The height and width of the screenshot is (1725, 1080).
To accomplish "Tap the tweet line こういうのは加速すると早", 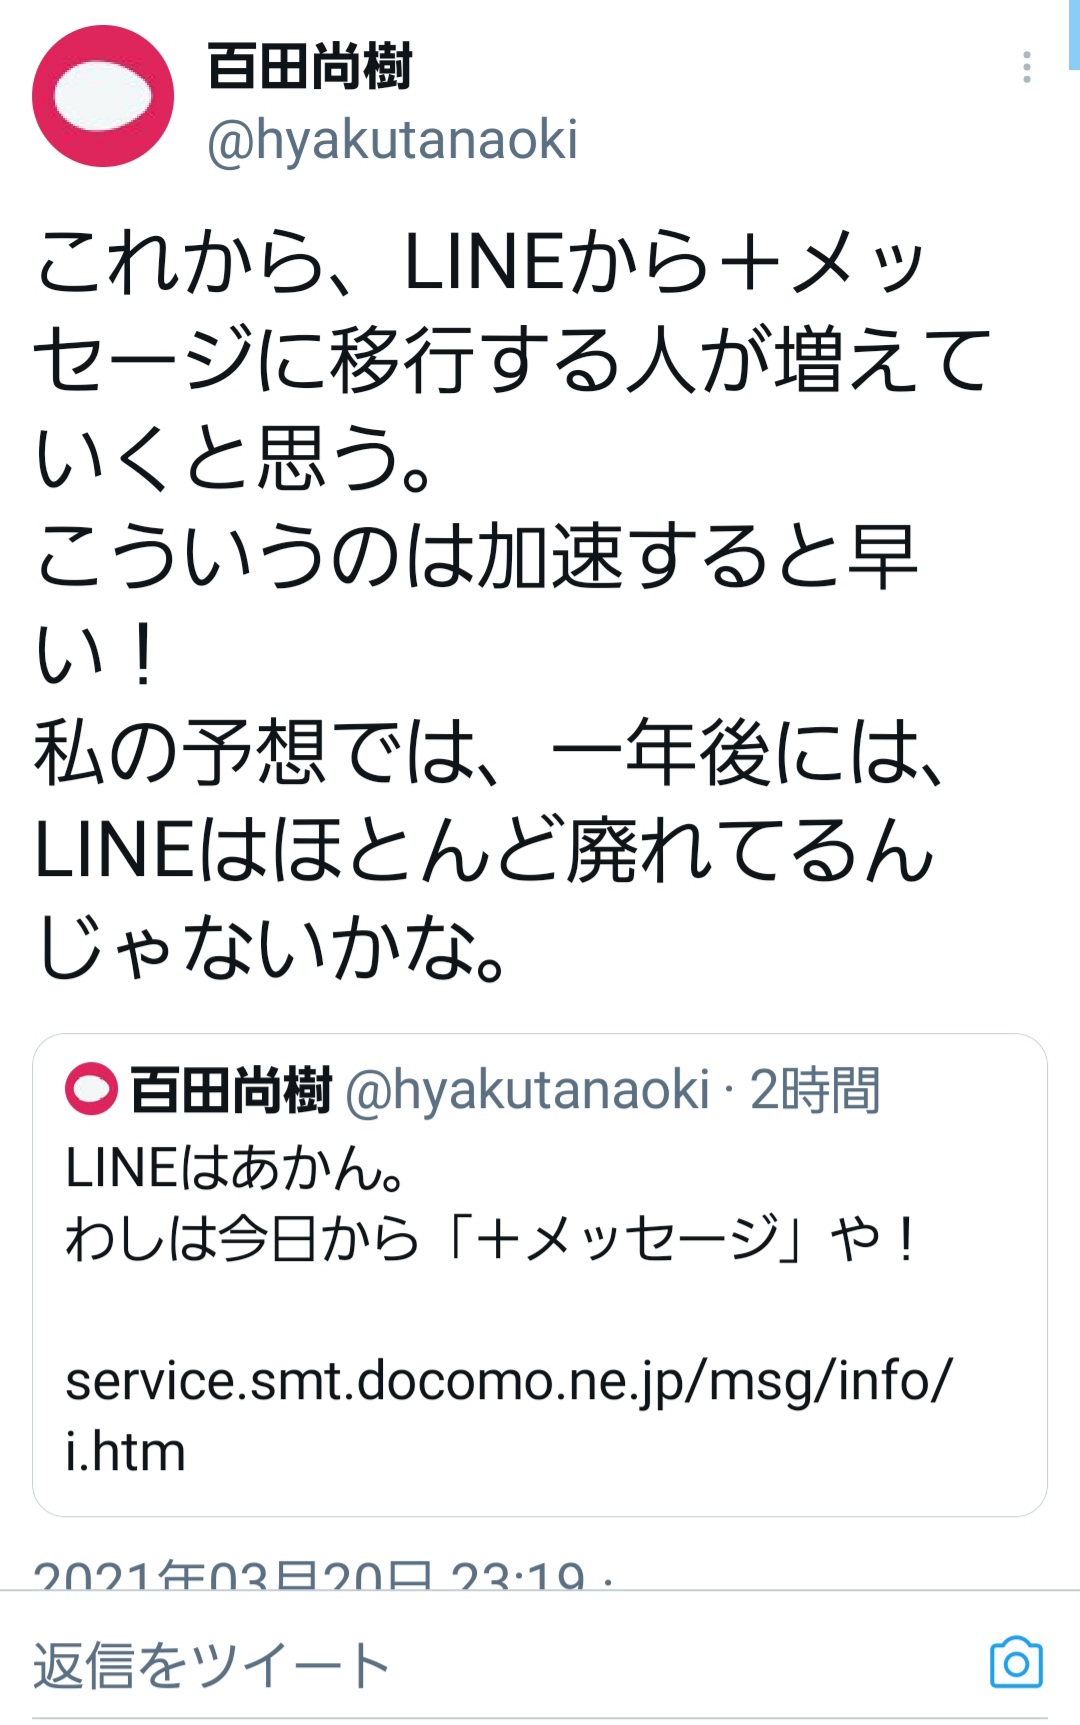I will coord(476,557).
